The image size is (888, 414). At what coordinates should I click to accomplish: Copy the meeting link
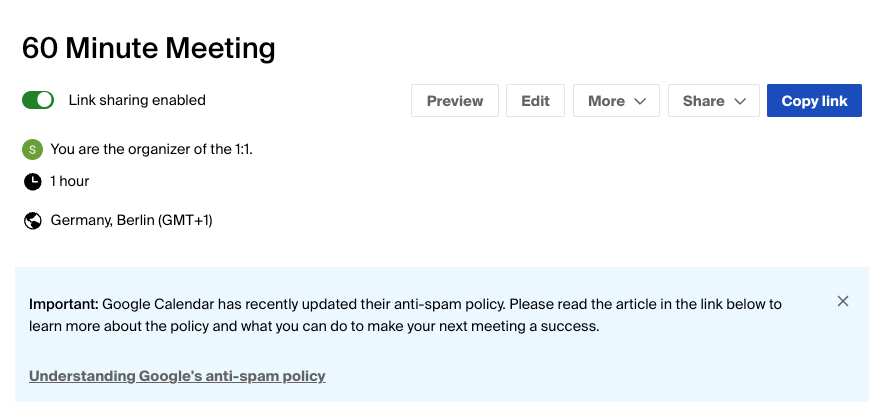tap(814, 101)
